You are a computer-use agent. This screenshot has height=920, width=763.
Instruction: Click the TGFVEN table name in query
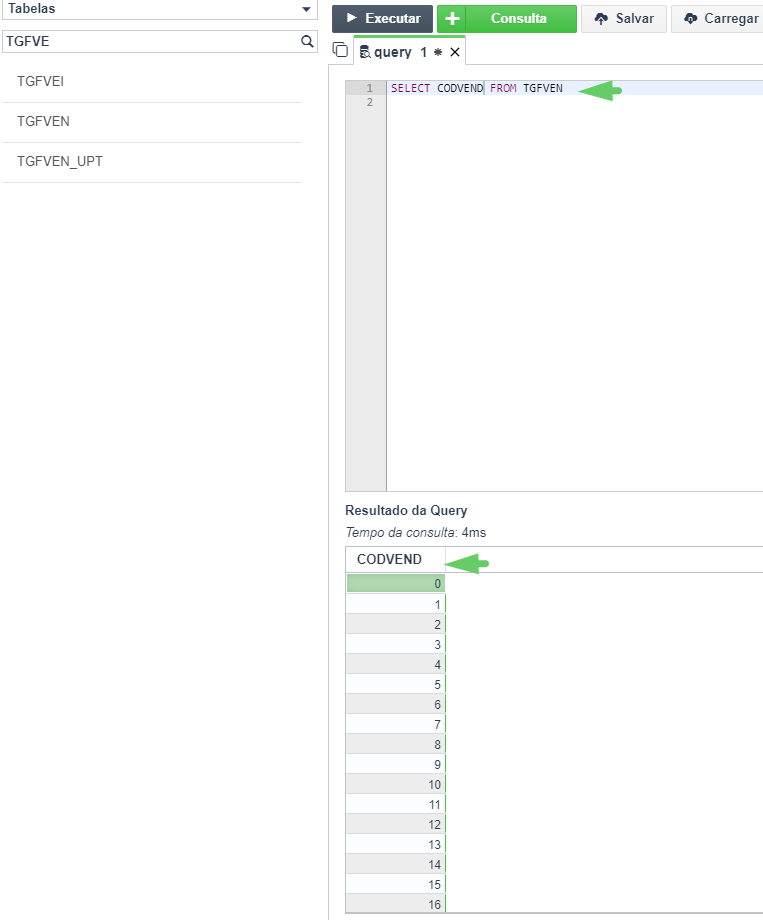click(x=543, y=88)
